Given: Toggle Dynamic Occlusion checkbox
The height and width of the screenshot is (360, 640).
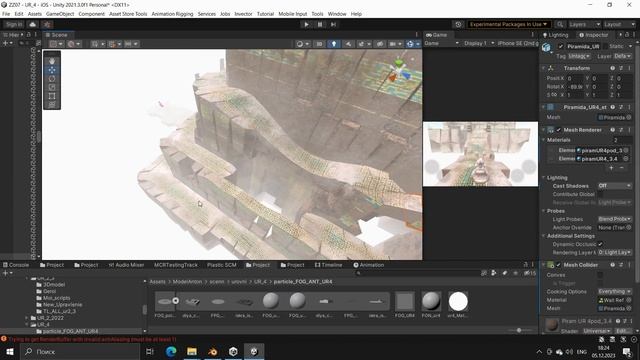Looking at the screenshot, I should click(x=600, y=244).
